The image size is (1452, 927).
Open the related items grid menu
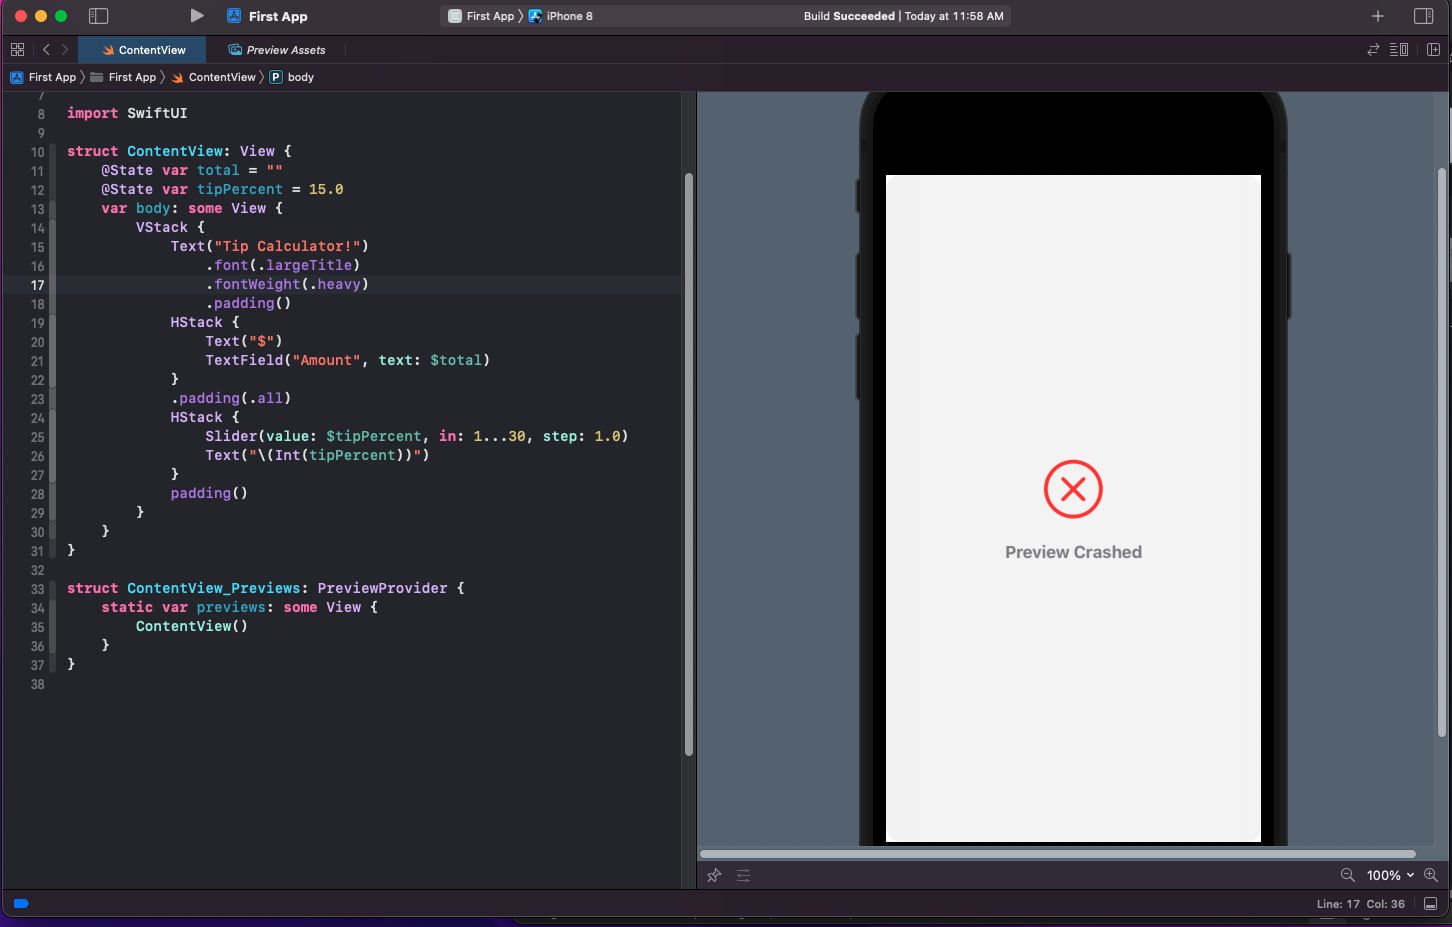(x=17, y=50)
